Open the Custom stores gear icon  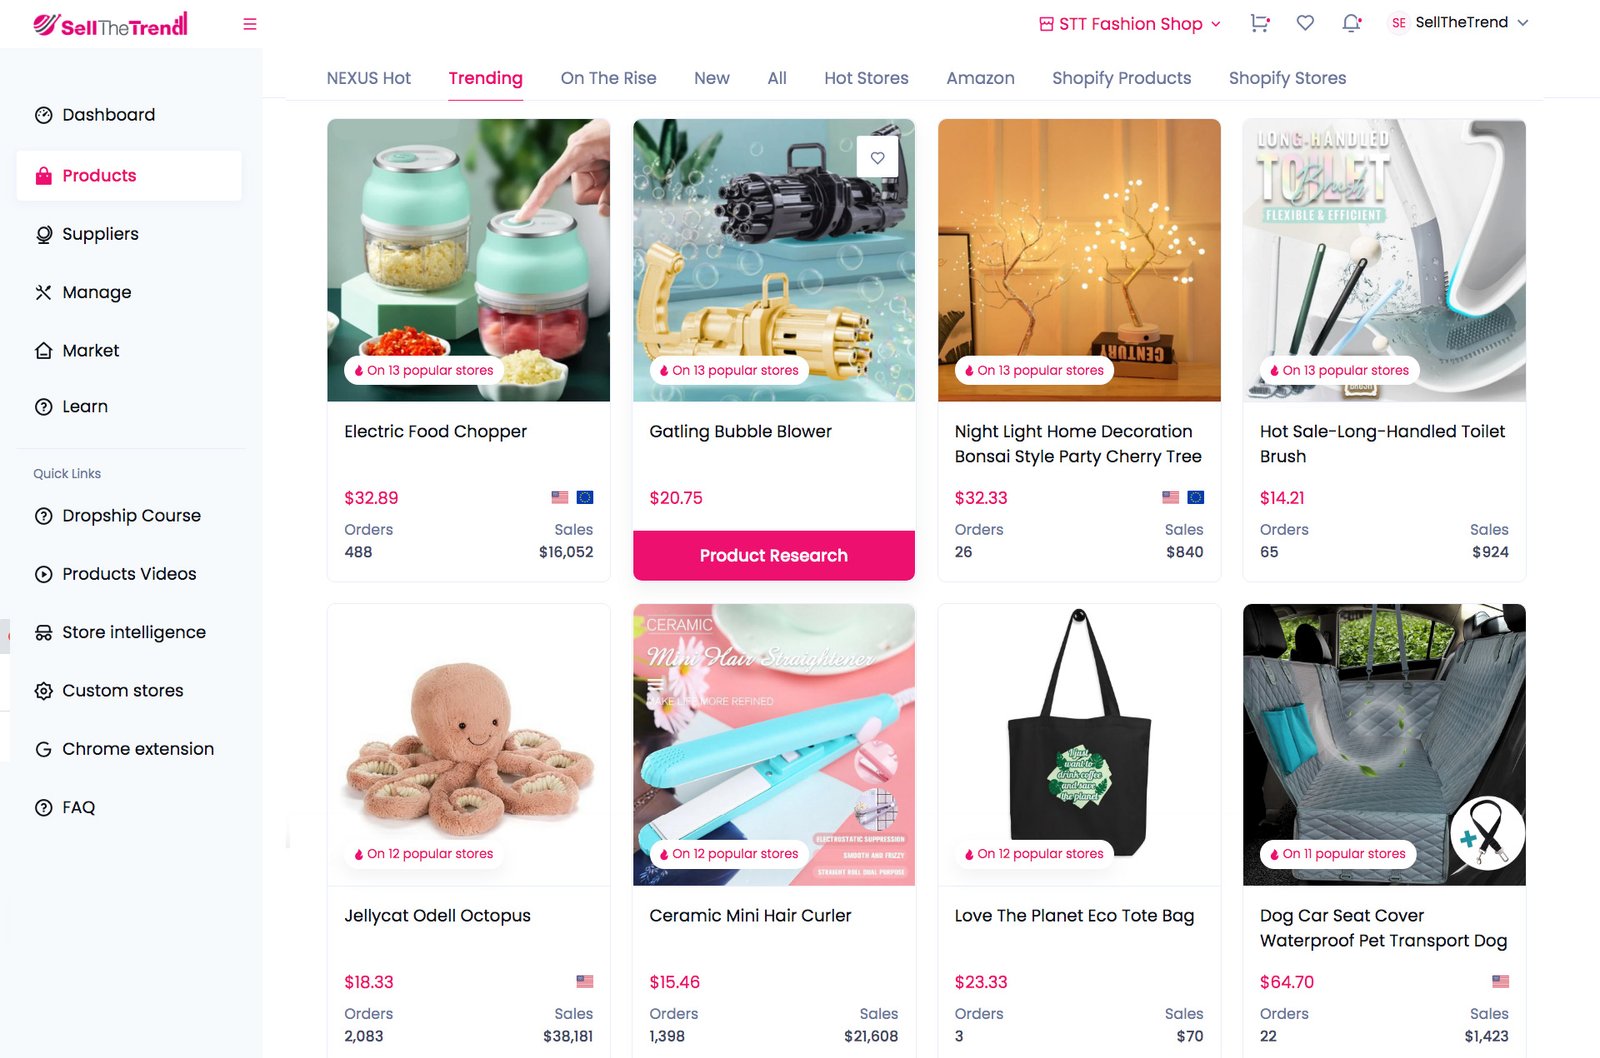(43, 691)
